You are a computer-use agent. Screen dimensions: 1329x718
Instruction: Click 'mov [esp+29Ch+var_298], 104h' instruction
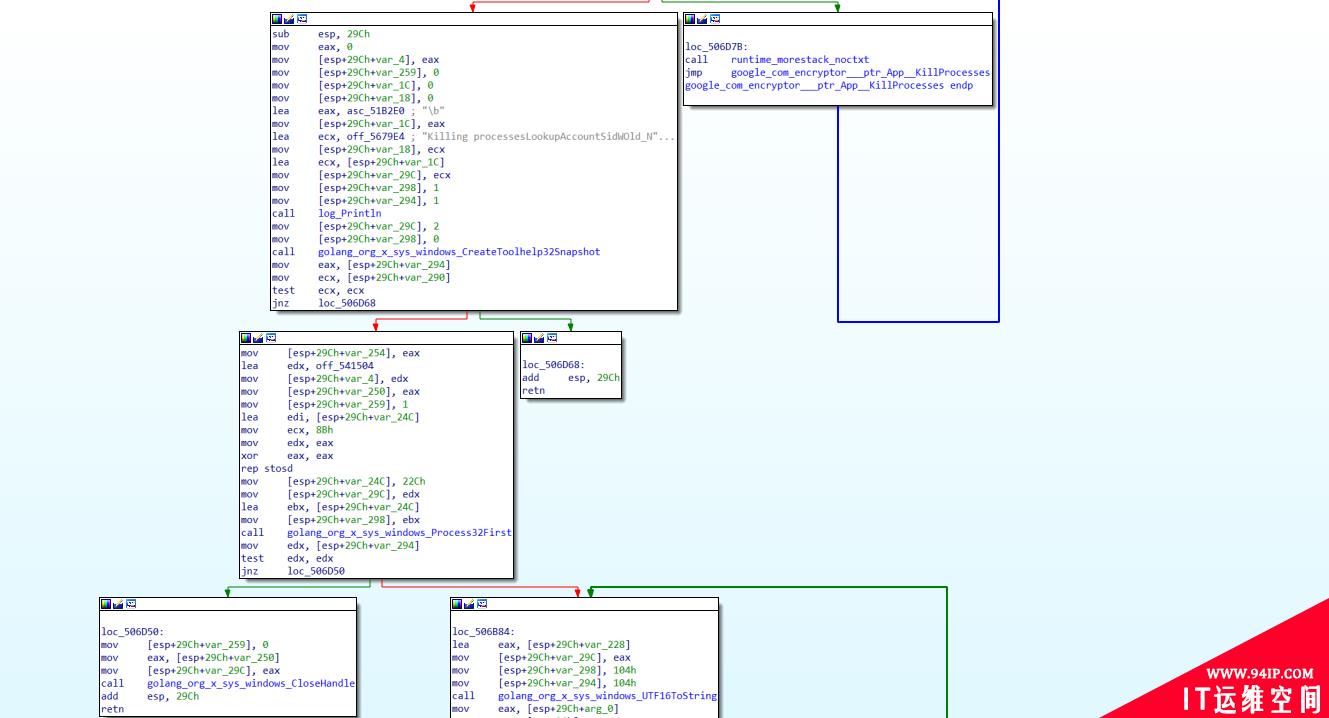click(544, 671)
